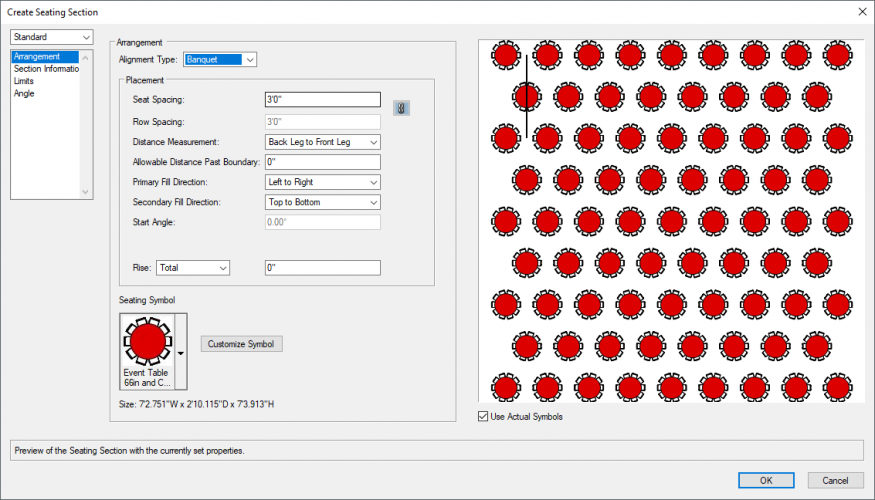This screenshot has width=875, height=500.
Task: Click the Allowable Distance Past Boundary field
Action: (x=322, y=162)
